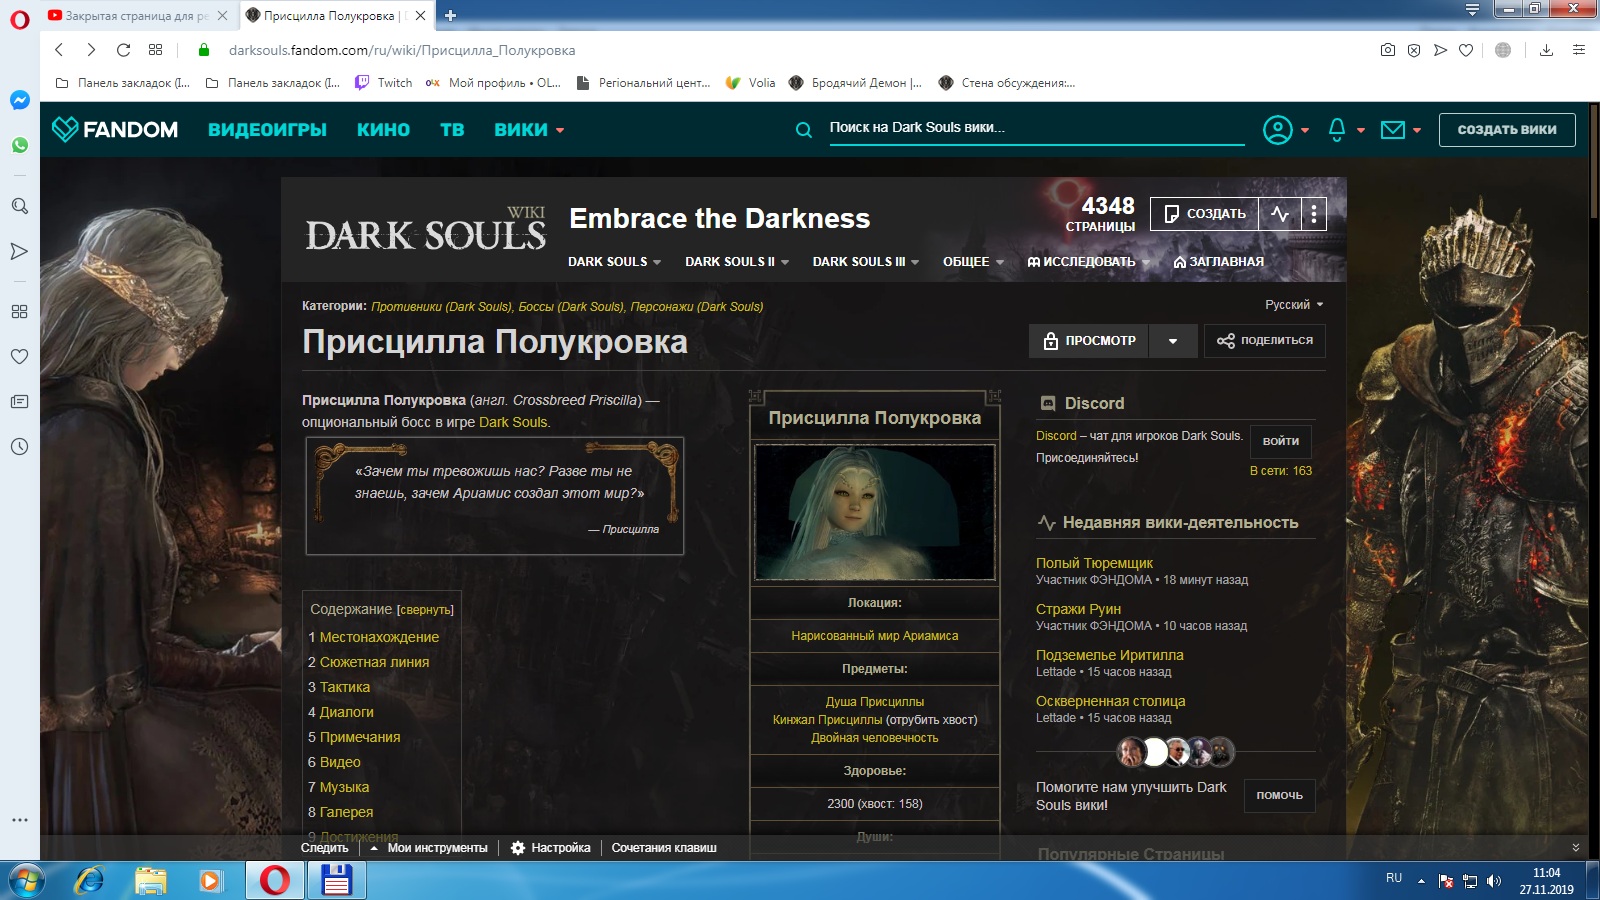Open wiki activity pulse icon
Image resolution: width=1600 pixels, height=900 pixels.
pyautogui.click(x=1280, y=214)
